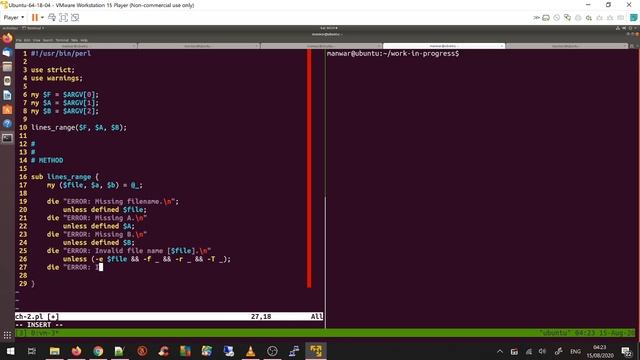Open Files manager from the Ubuntu dock
Image resolution: width=640 pixels, height=360 pixels.
click(x=7, y=67)
